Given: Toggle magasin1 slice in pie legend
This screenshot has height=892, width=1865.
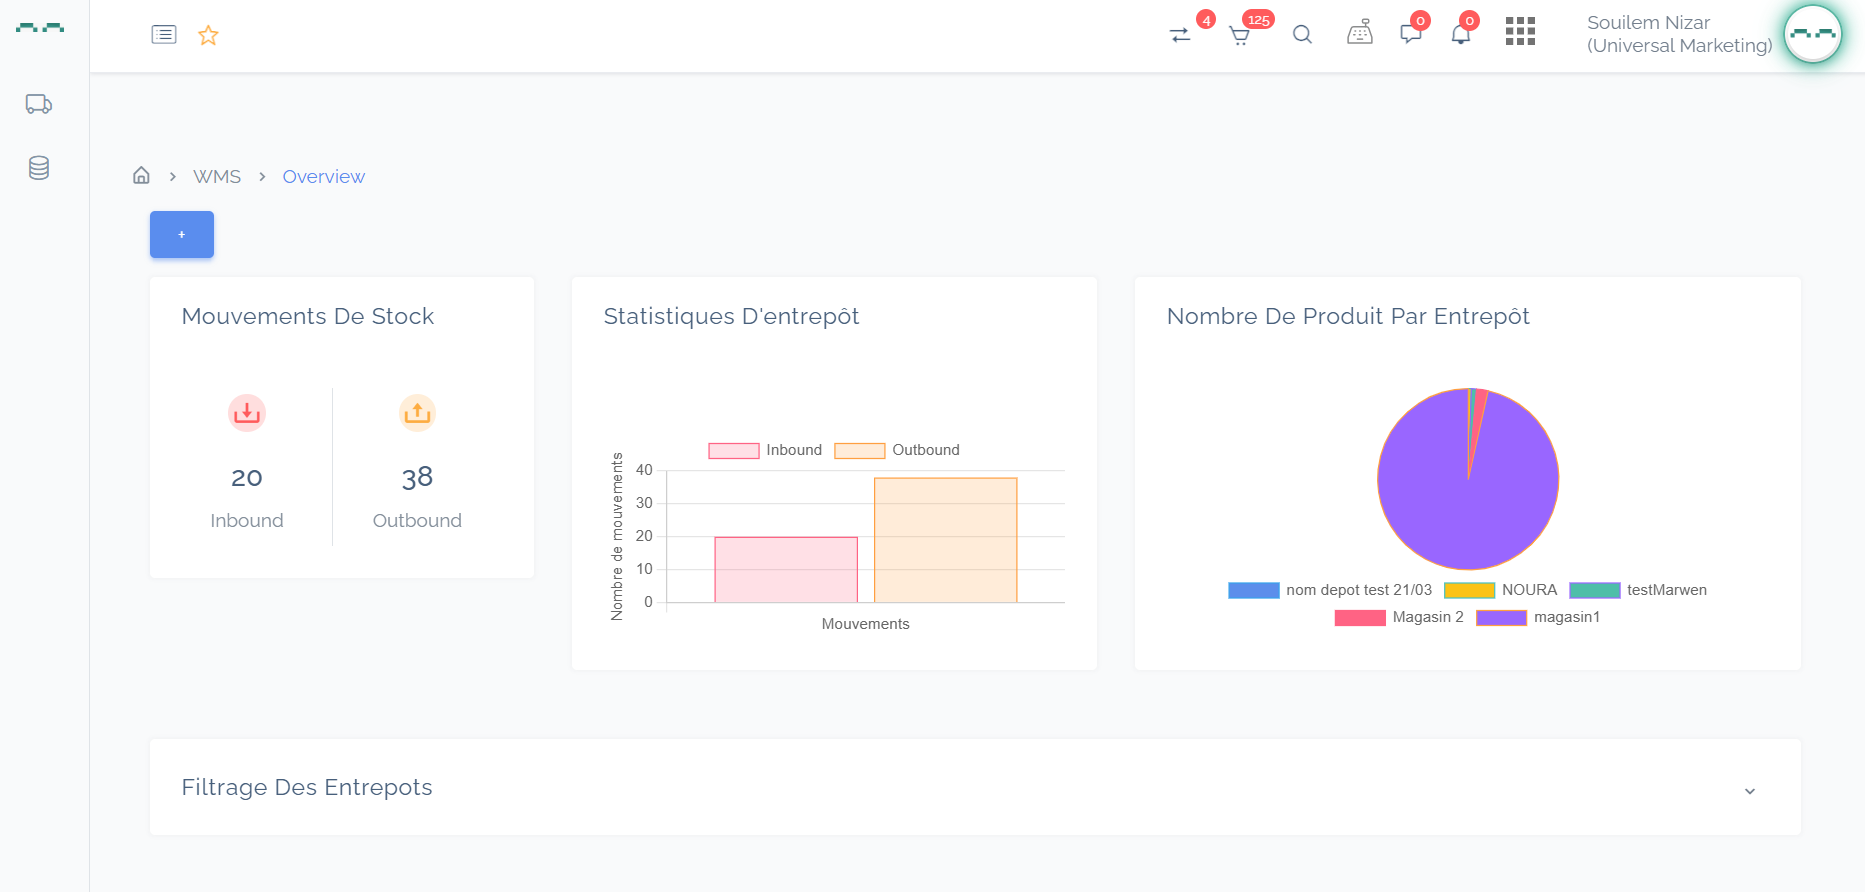Looking at the screenshot, I should pos(1538,617).
